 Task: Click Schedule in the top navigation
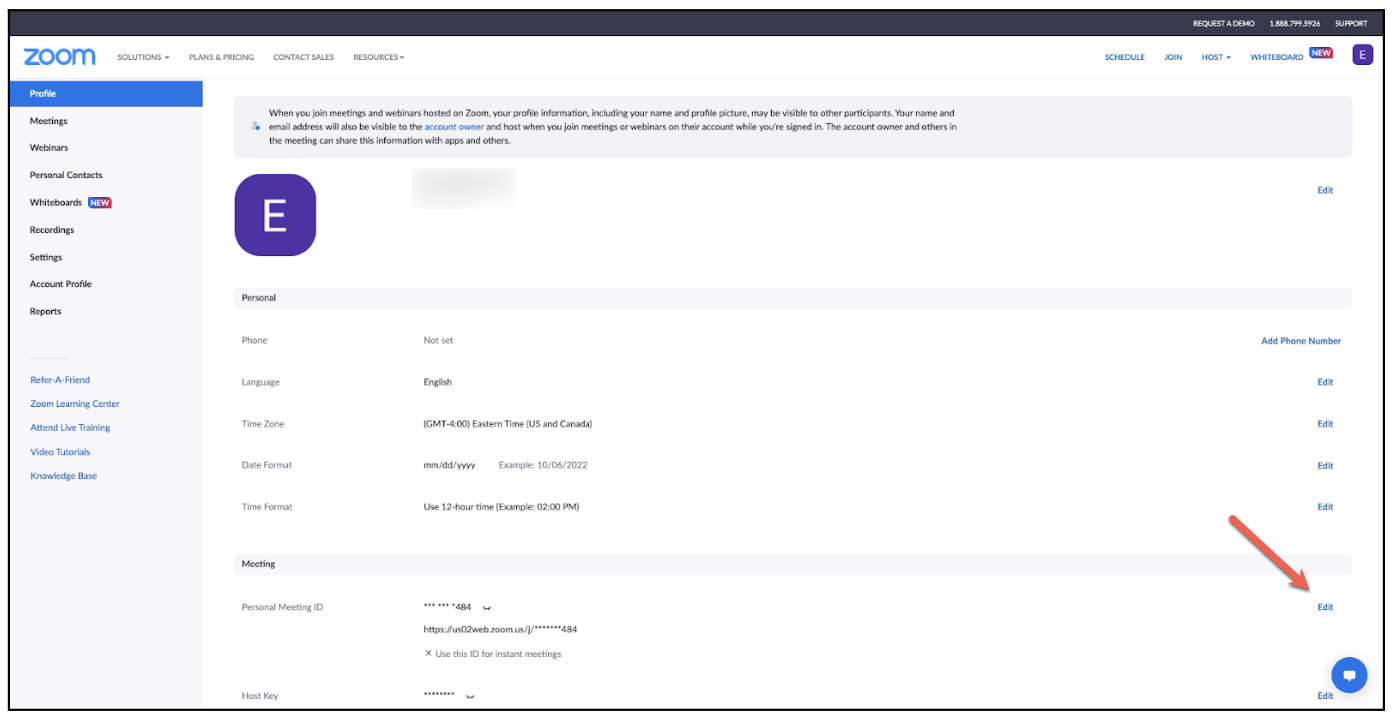click(1124, 58)
